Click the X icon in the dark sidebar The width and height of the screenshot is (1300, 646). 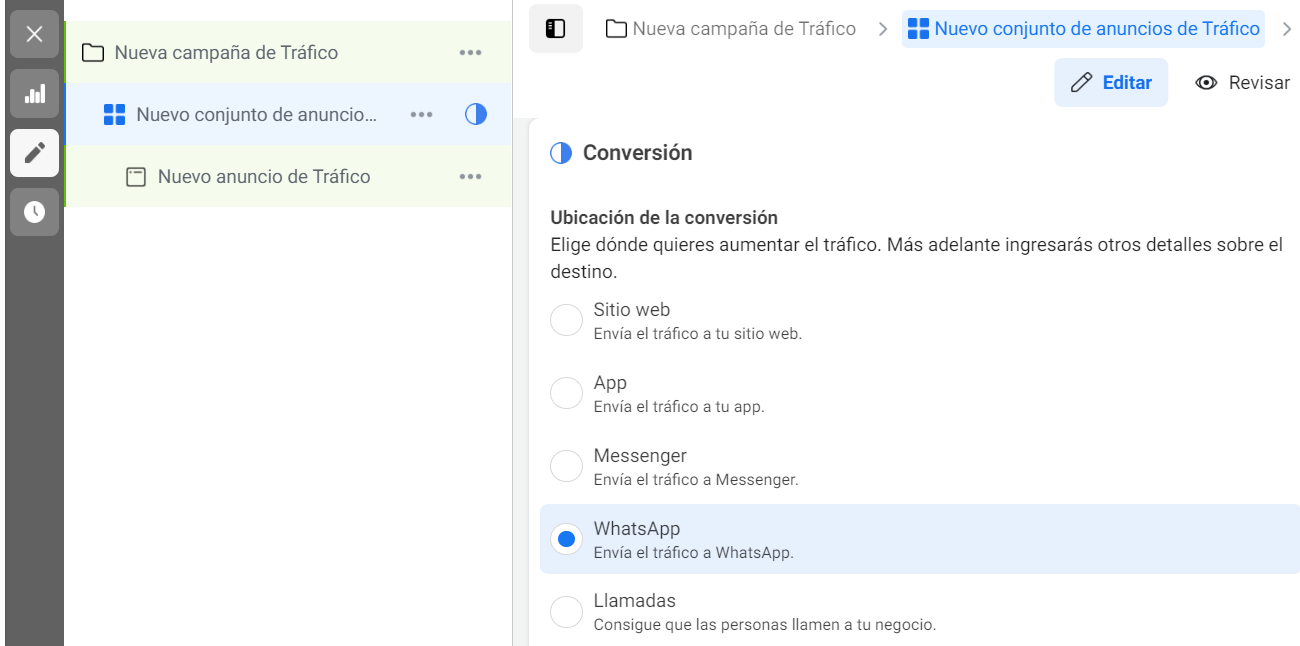point(34,35)
